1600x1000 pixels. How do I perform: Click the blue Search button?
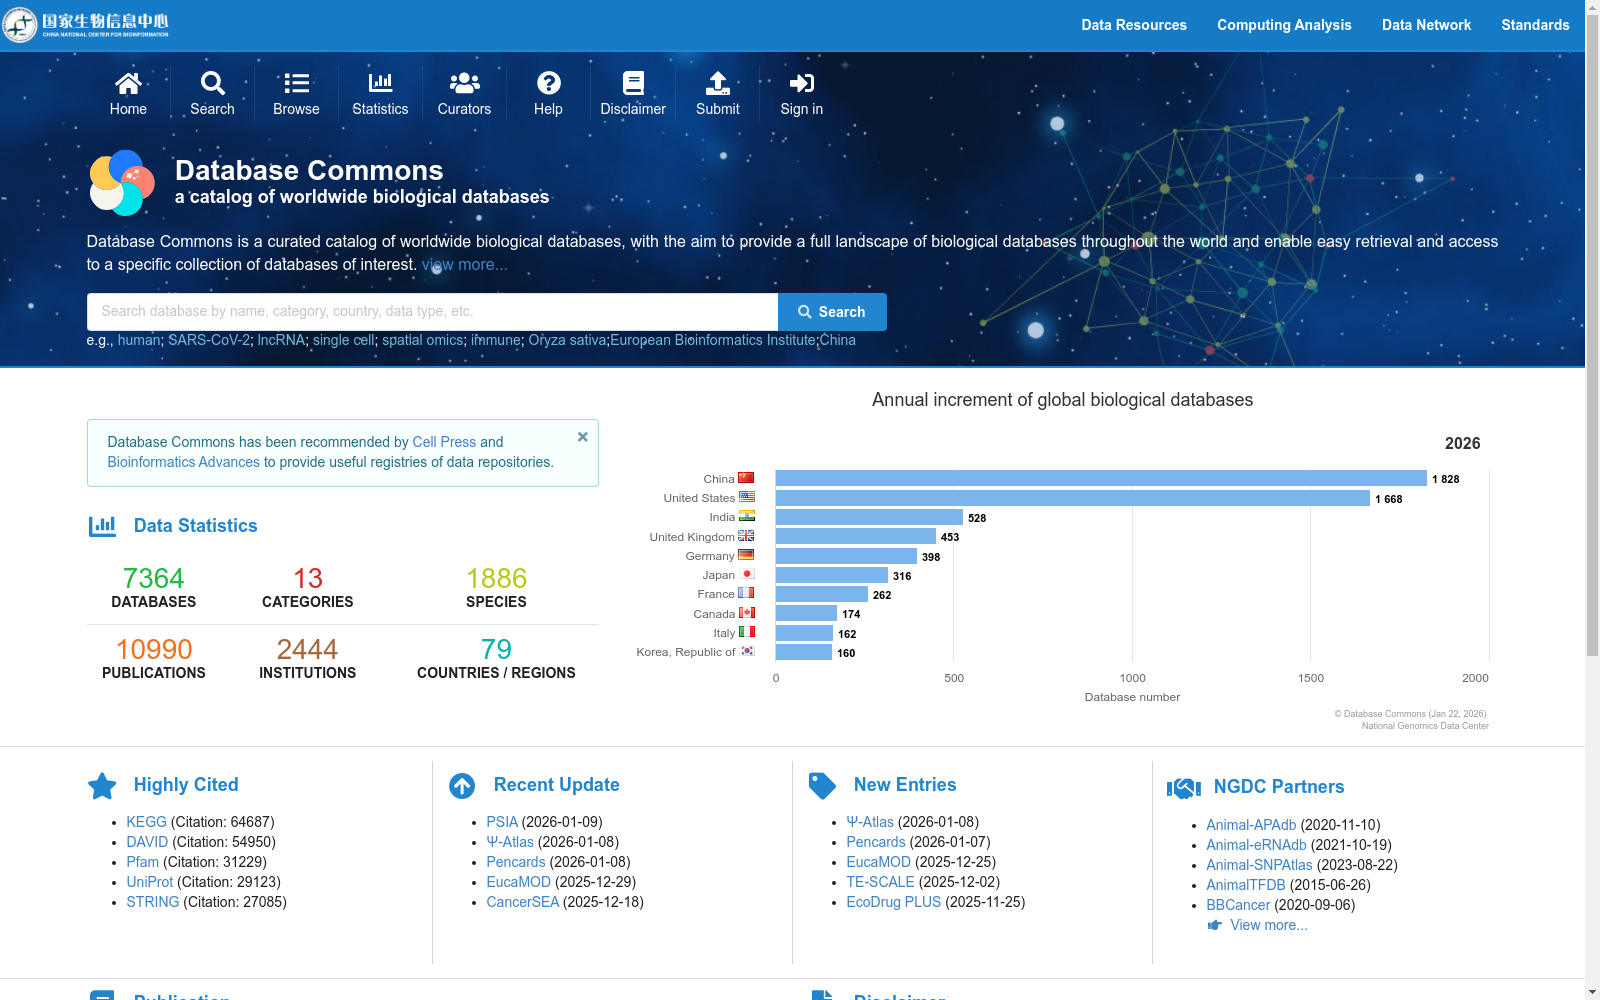(x=832, y=312)
